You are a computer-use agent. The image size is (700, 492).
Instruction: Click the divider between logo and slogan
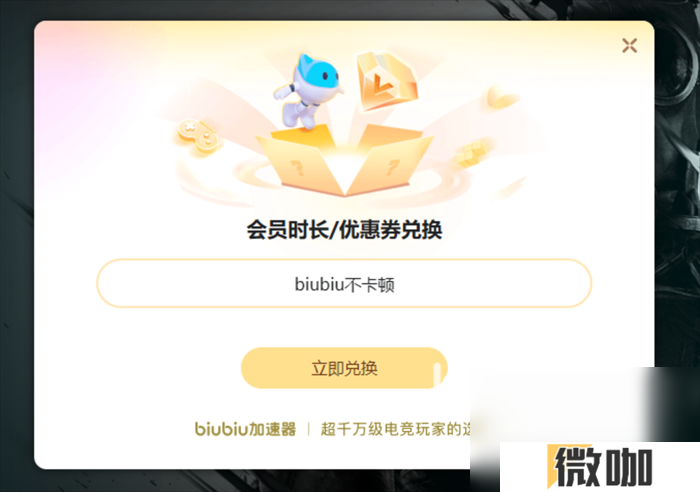click(x=308, y=429)
